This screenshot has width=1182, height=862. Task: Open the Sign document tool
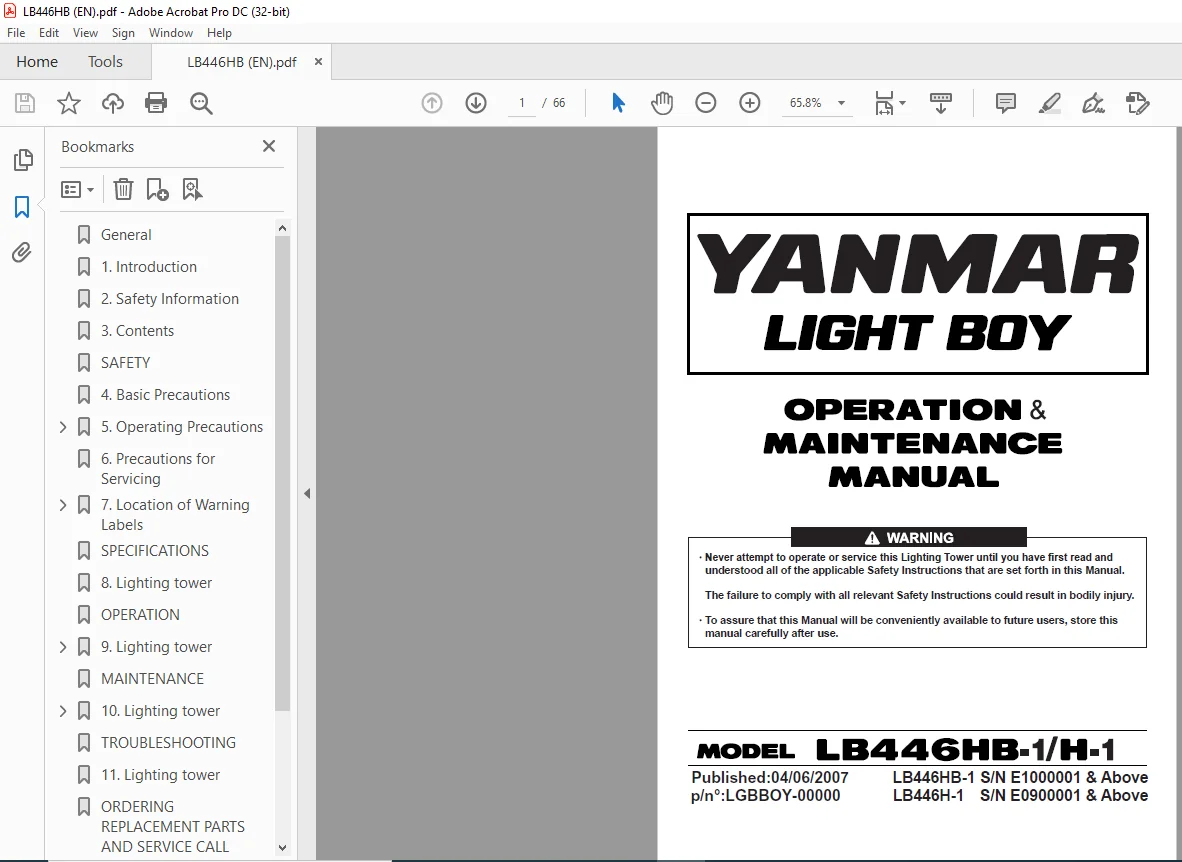(x=1093, y=103)
